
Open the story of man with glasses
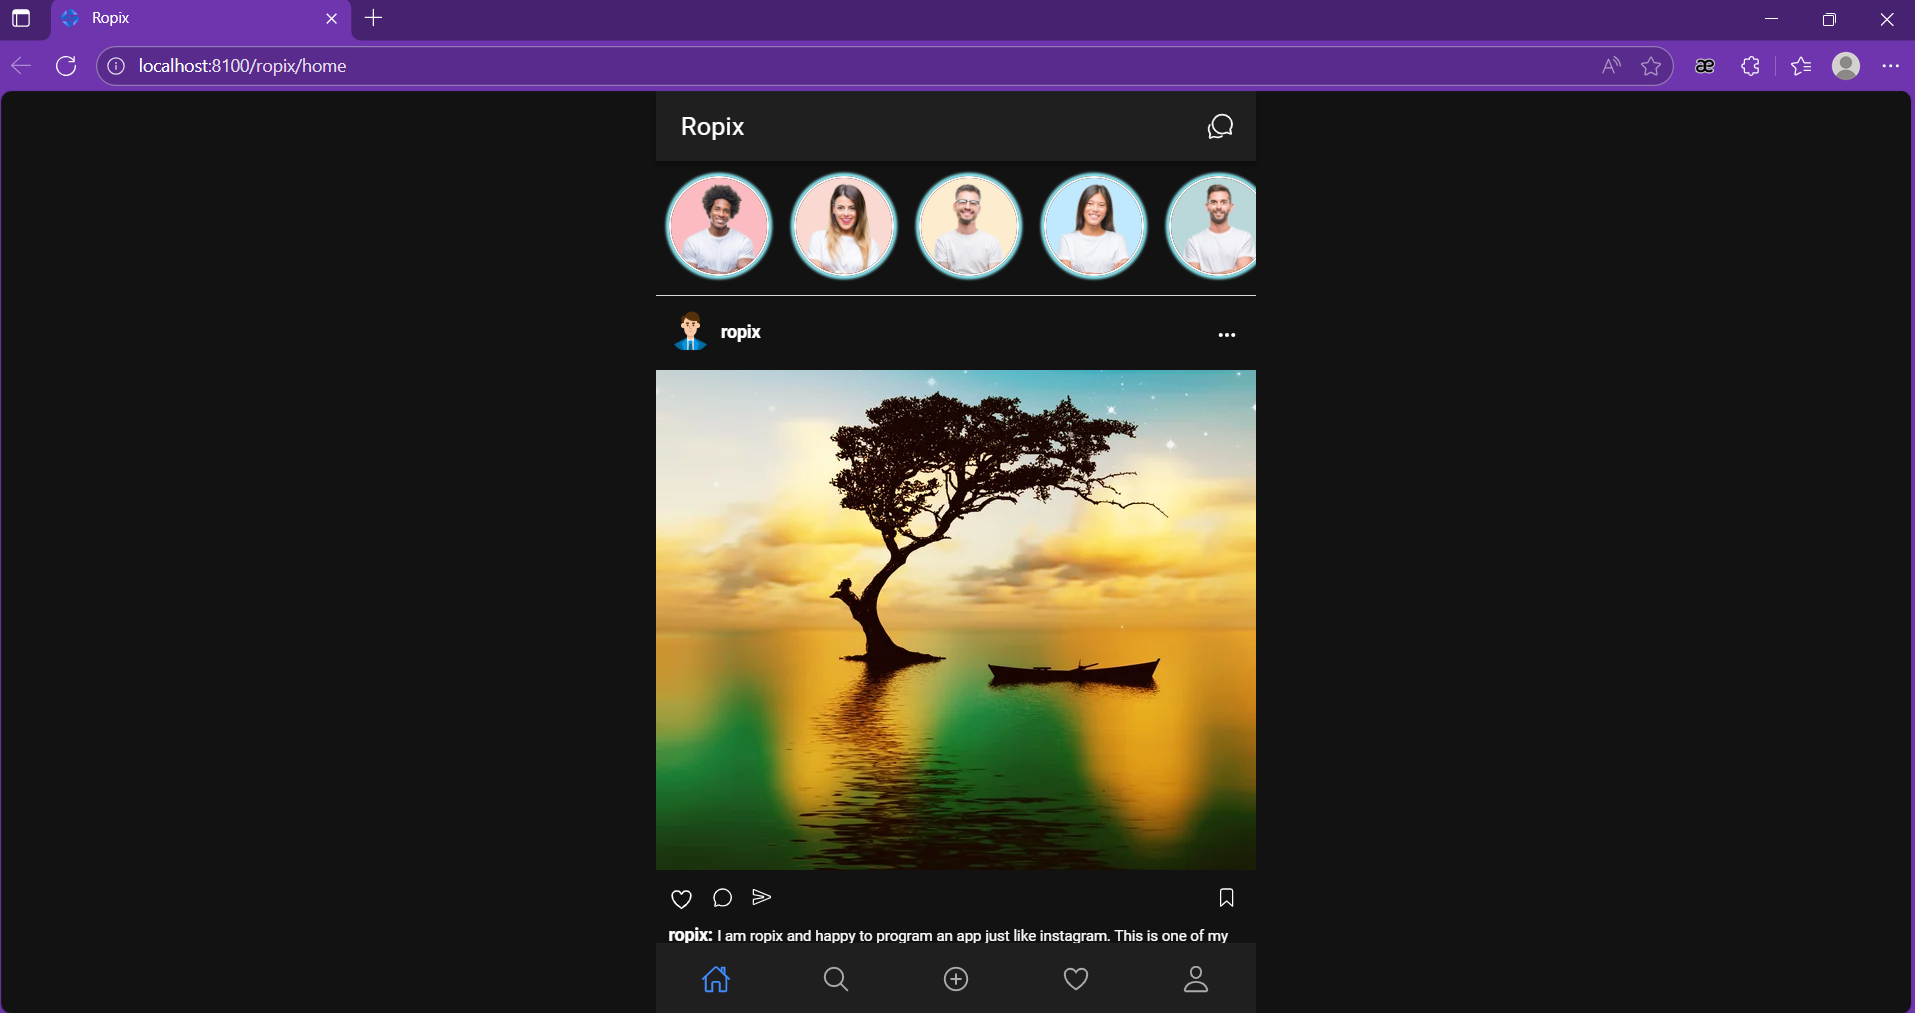[x=969, y=226]
